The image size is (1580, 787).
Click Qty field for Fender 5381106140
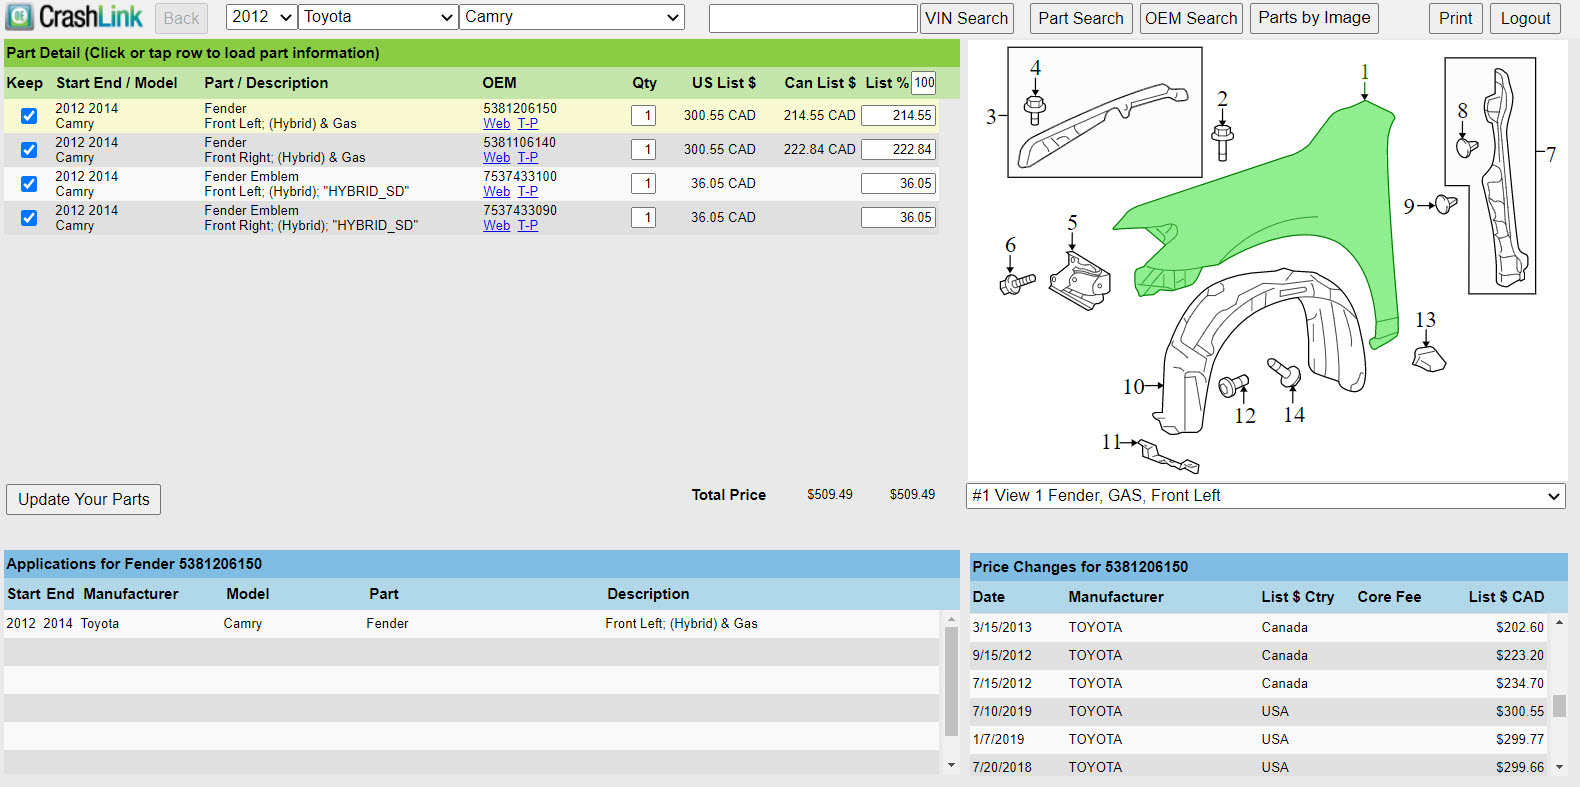[x=643, y=150]
